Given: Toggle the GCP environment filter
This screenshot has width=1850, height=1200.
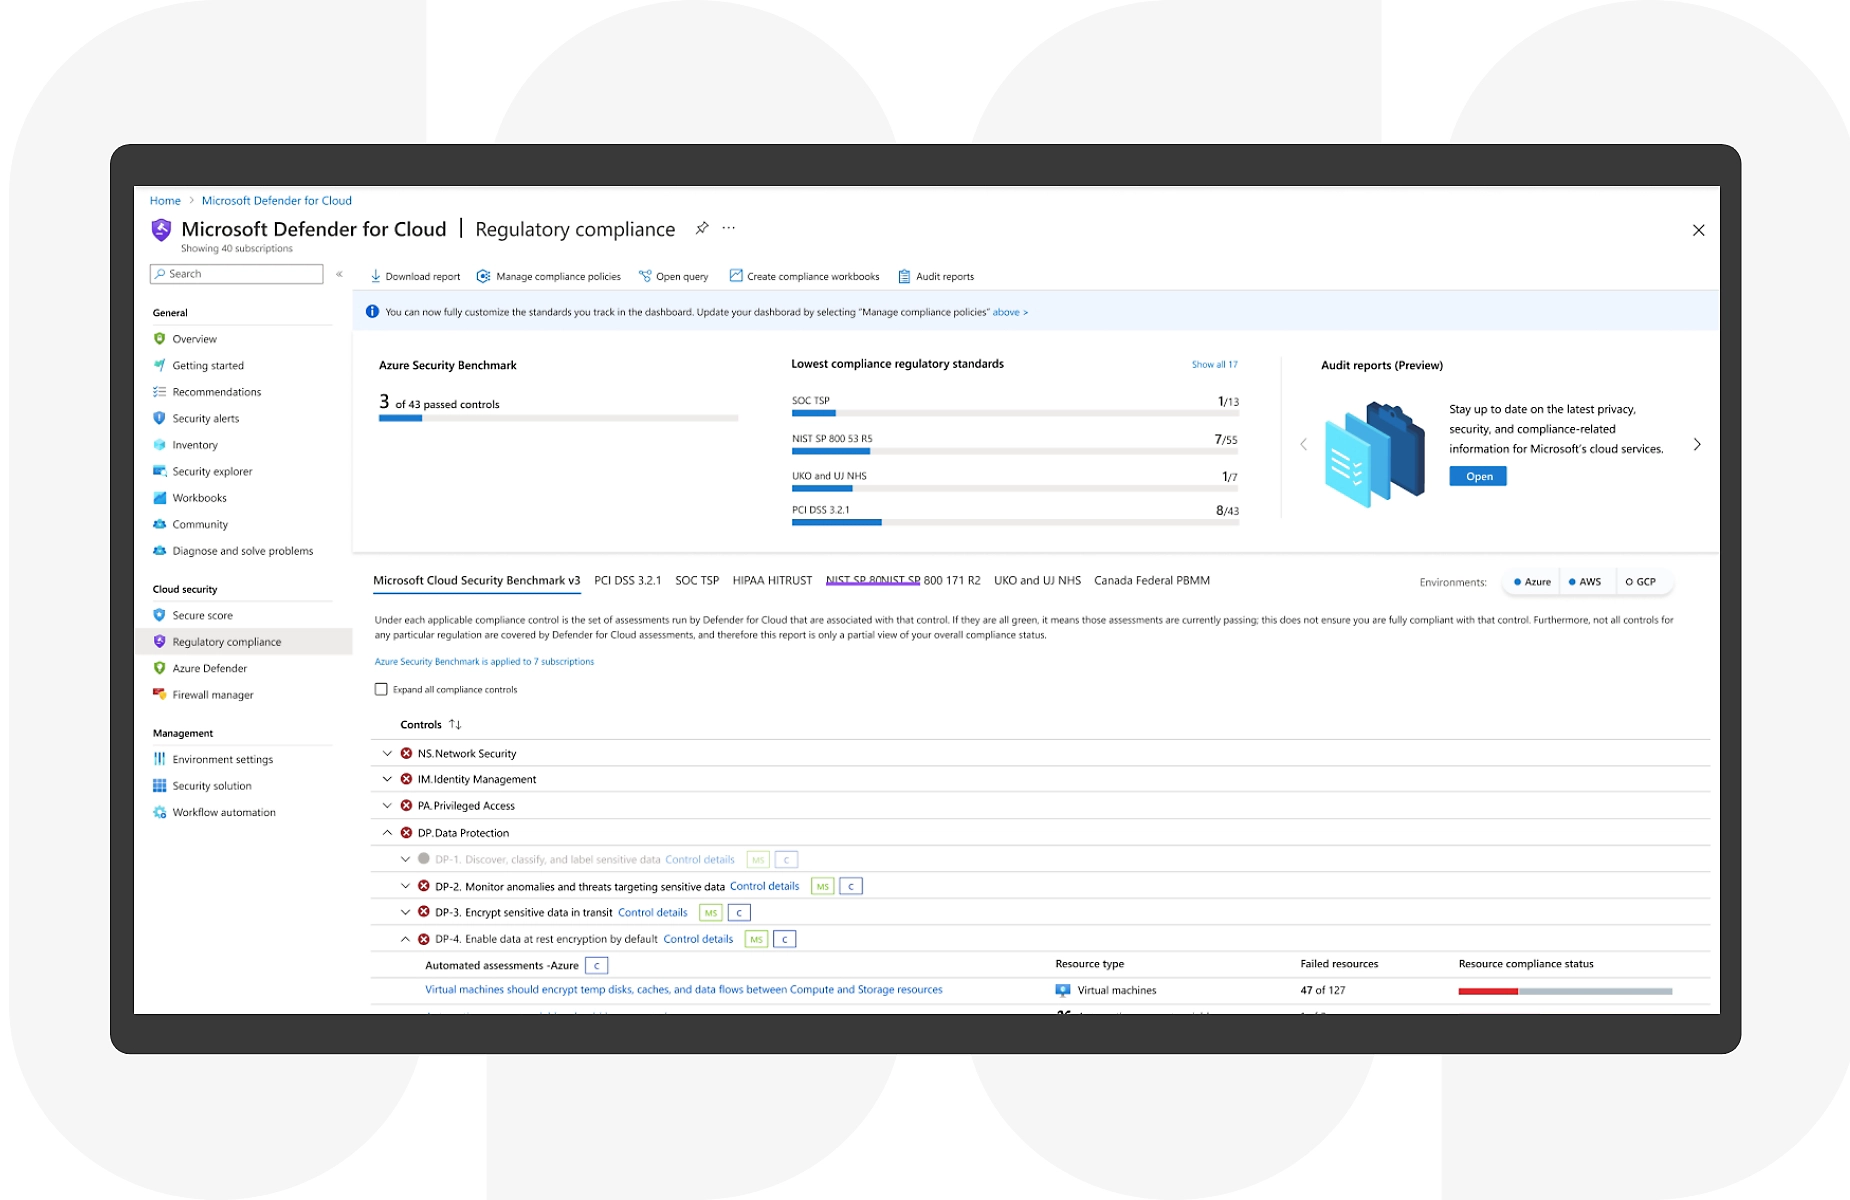Looking at the screenshot, I should coord(1640,582).
